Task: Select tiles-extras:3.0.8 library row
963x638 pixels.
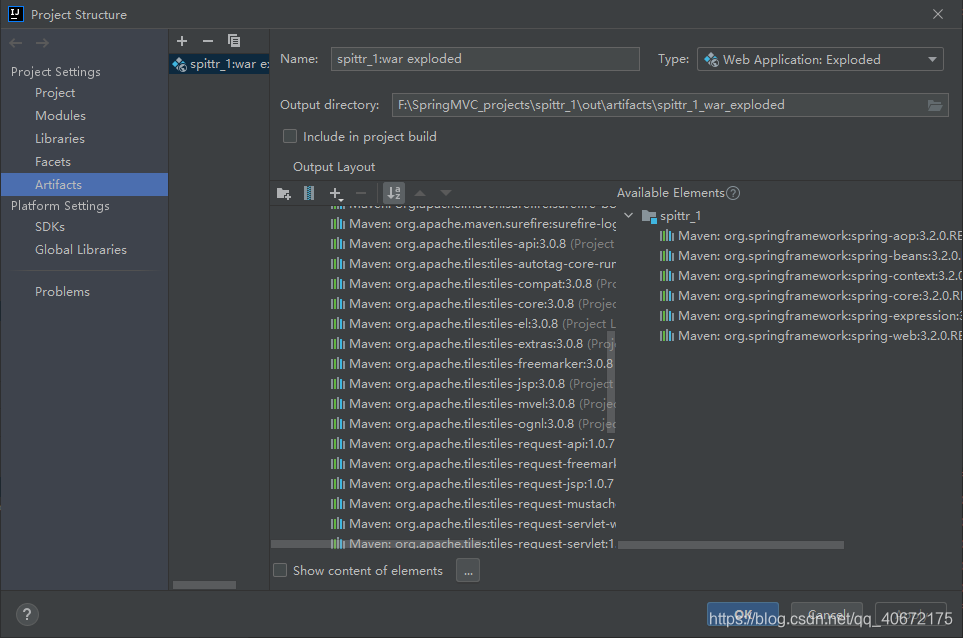Action: point(473,344)
